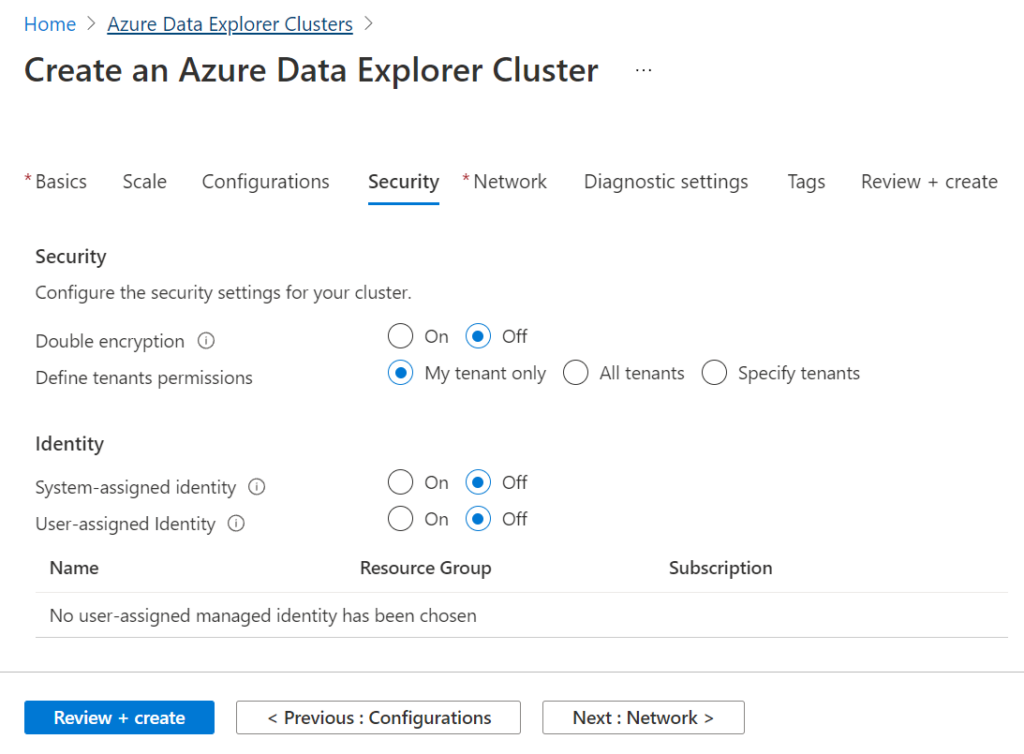Viewport: 1024px width, 754px height.
Task: Open the Basics tab
Action: (x=61, y=182)
